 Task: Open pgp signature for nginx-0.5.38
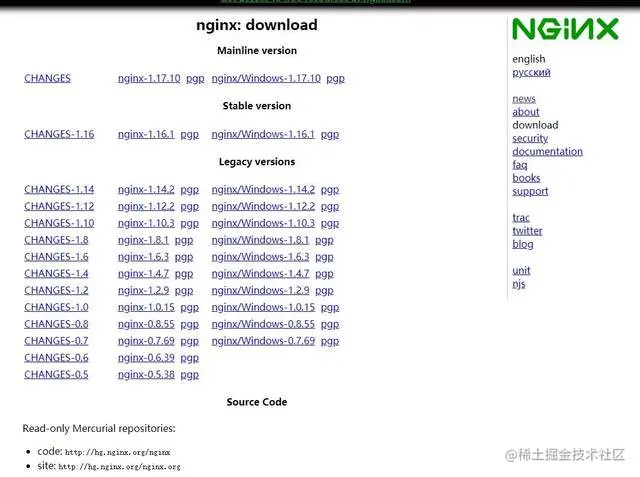click(x=190, y=375)
